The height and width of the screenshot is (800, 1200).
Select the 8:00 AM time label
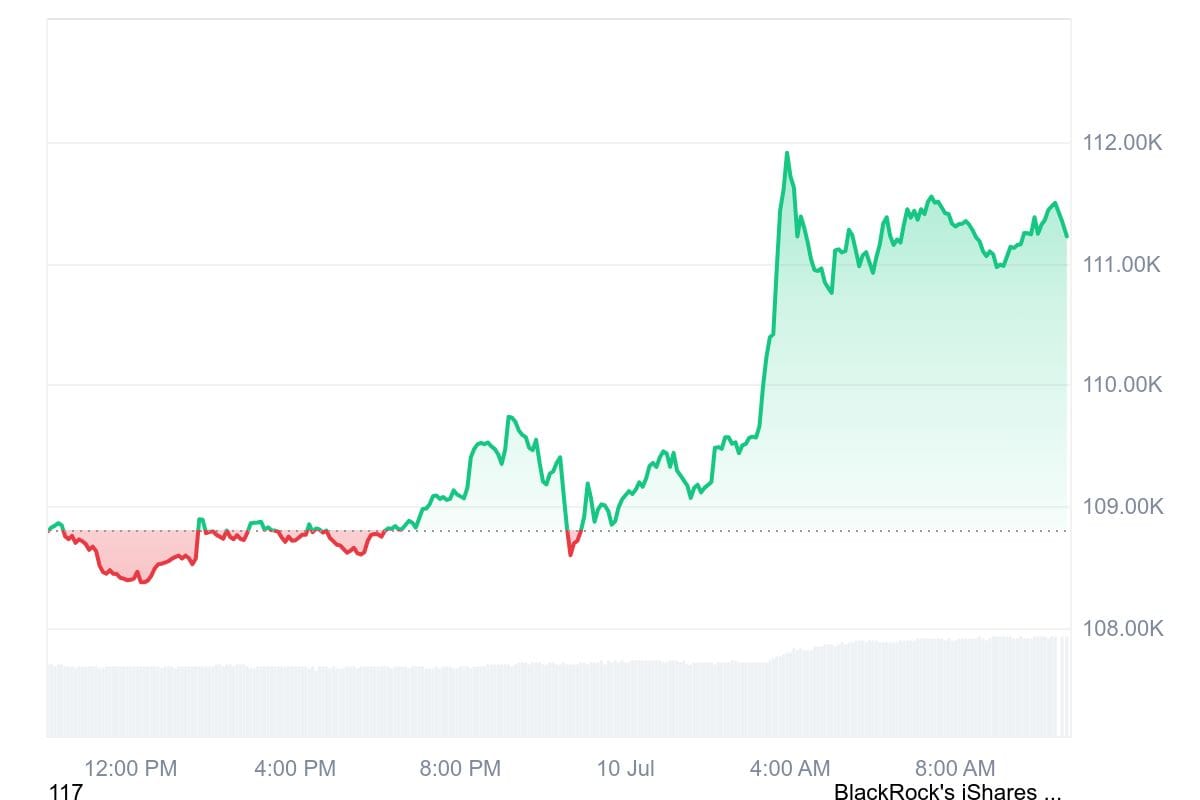pyautogui.click(x=954, y=768)
